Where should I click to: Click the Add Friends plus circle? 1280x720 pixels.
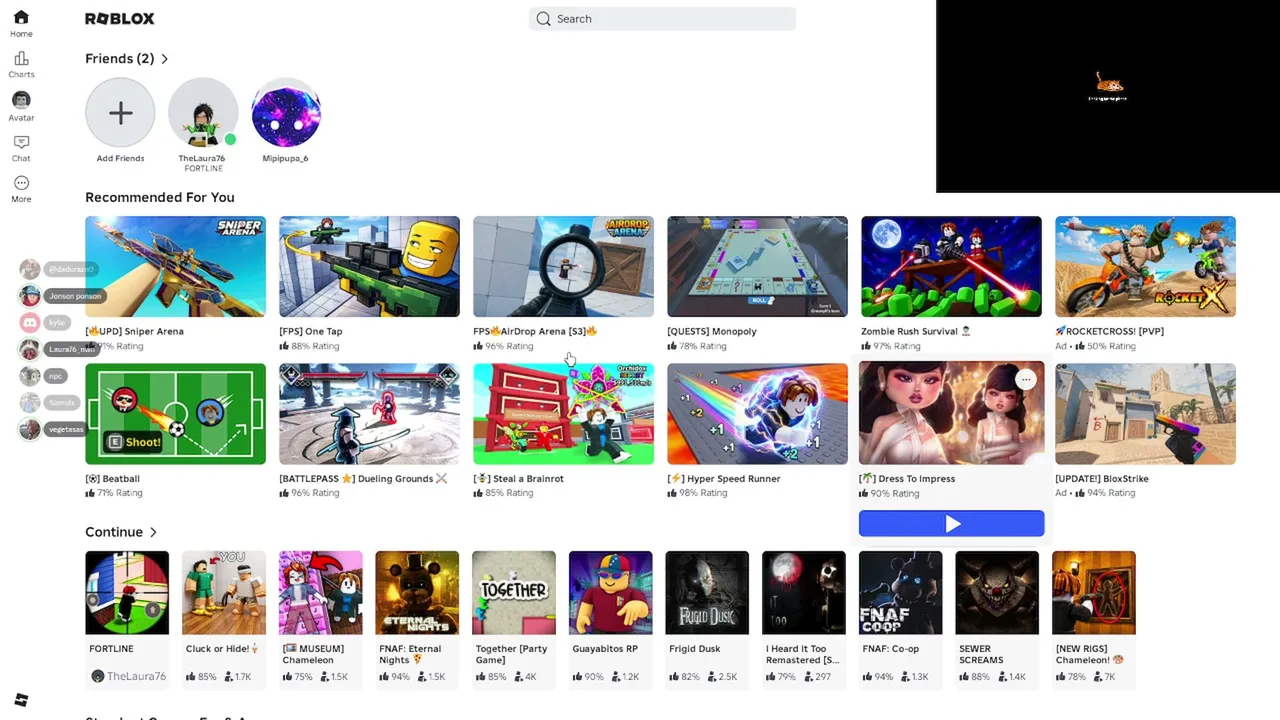[x=120, y=113]
